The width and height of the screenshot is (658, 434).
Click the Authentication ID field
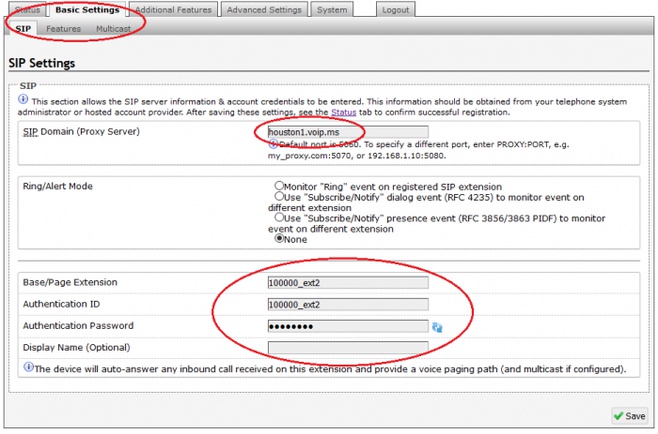(348, 304)
